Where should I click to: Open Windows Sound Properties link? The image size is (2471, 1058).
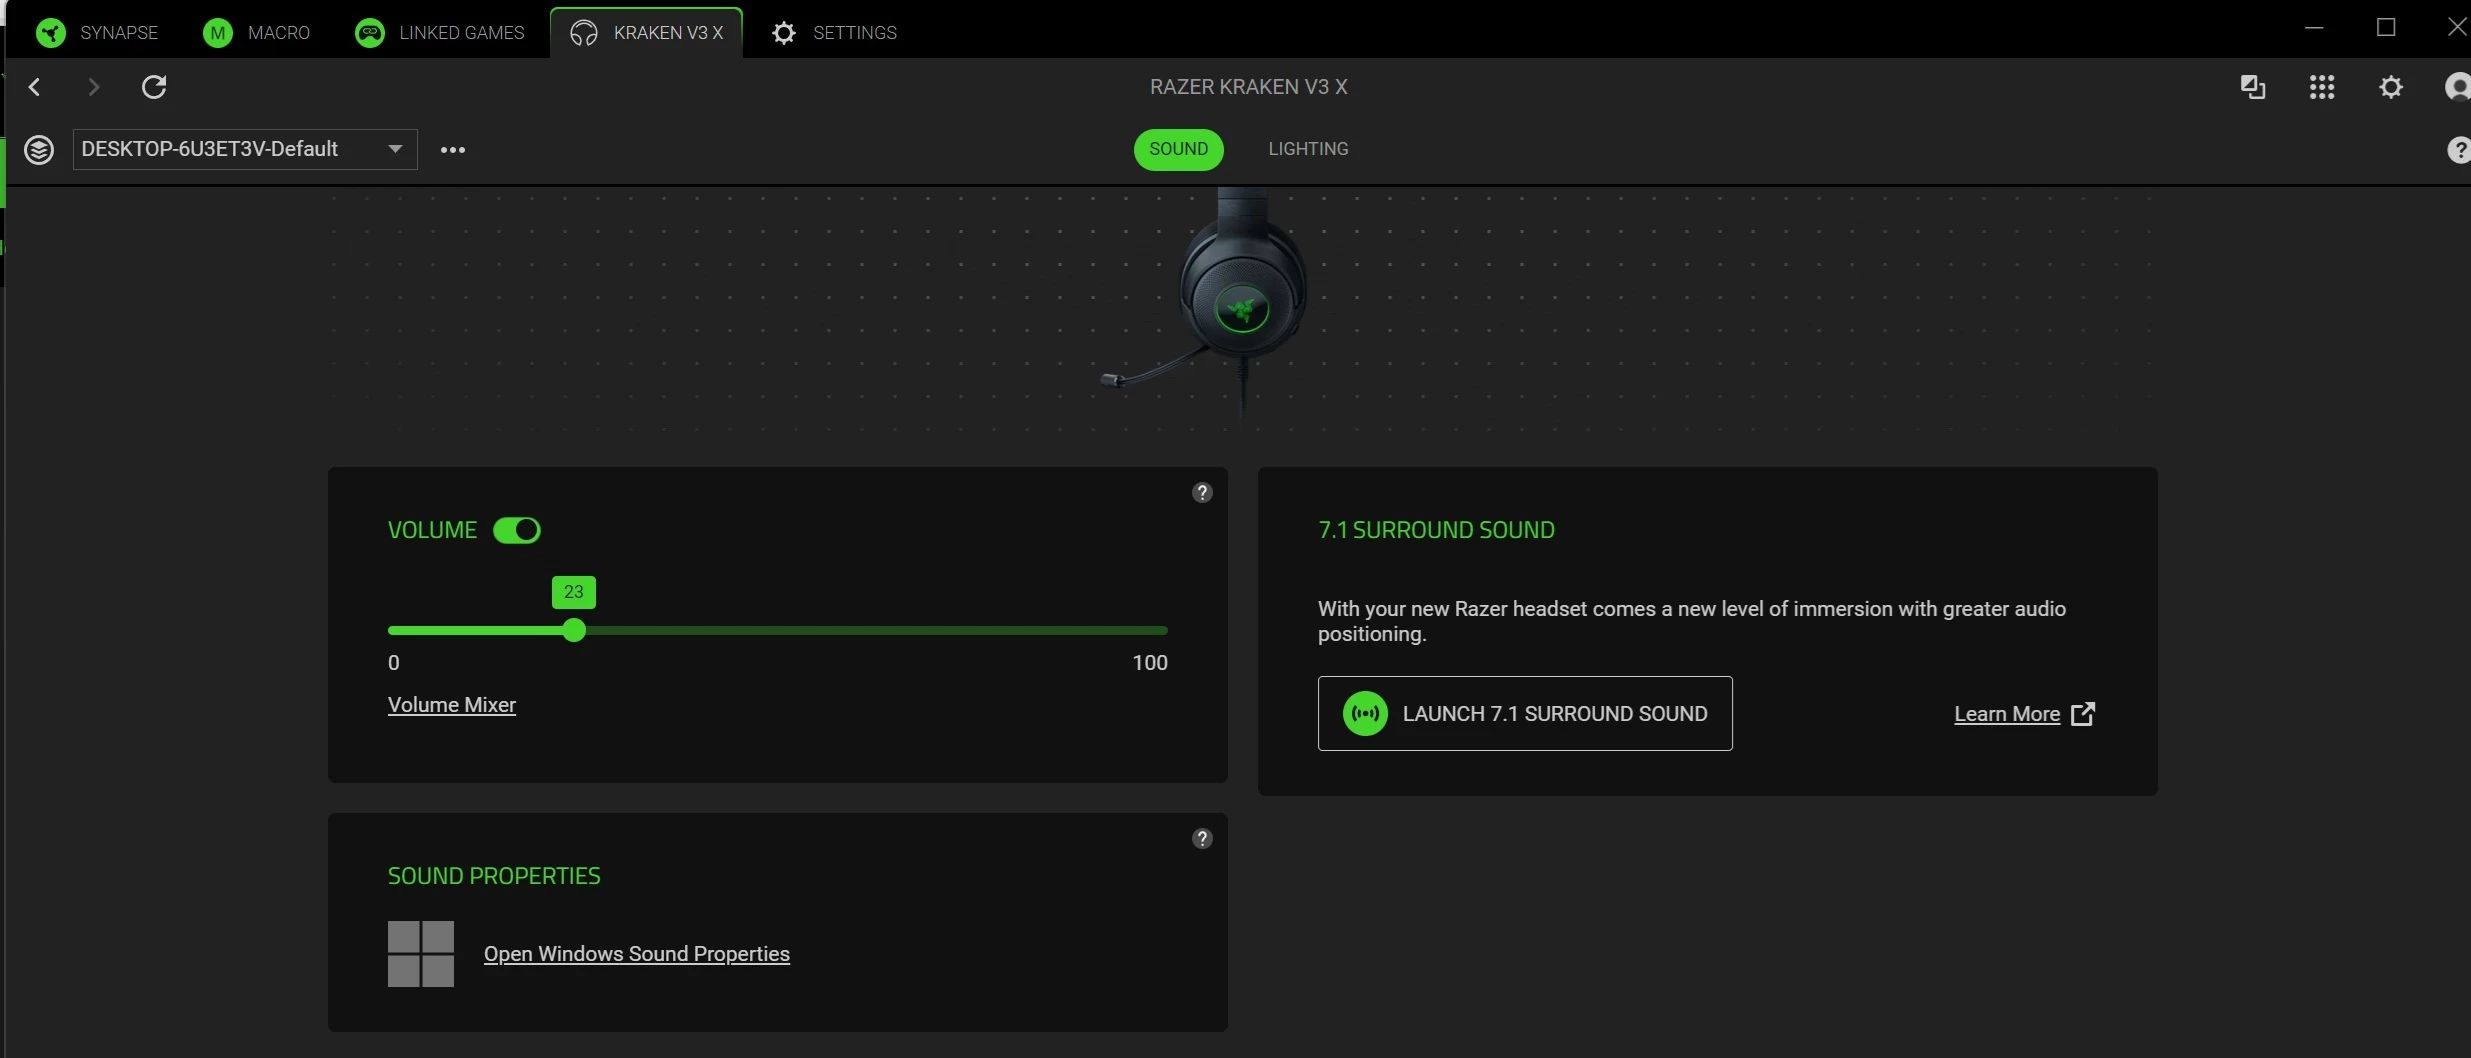[637, 954]
